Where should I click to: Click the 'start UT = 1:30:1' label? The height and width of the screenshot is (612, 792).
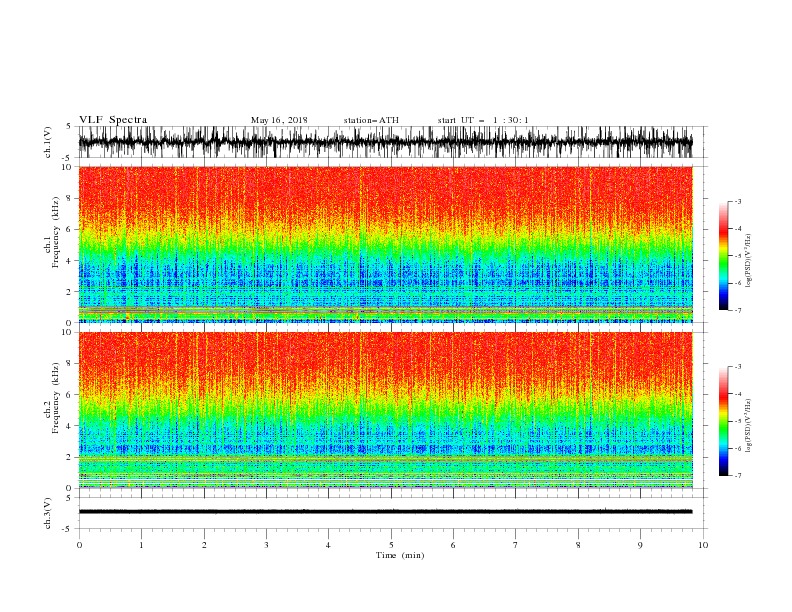pyautogui.click(x=483, y=120)
